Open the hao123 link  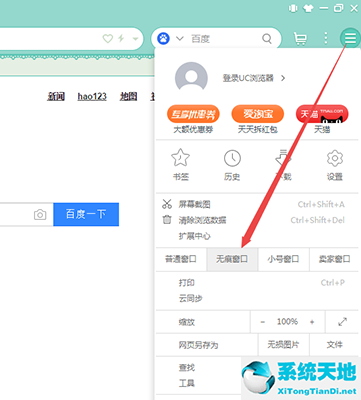pyautogui.click(x=92, y=96)
